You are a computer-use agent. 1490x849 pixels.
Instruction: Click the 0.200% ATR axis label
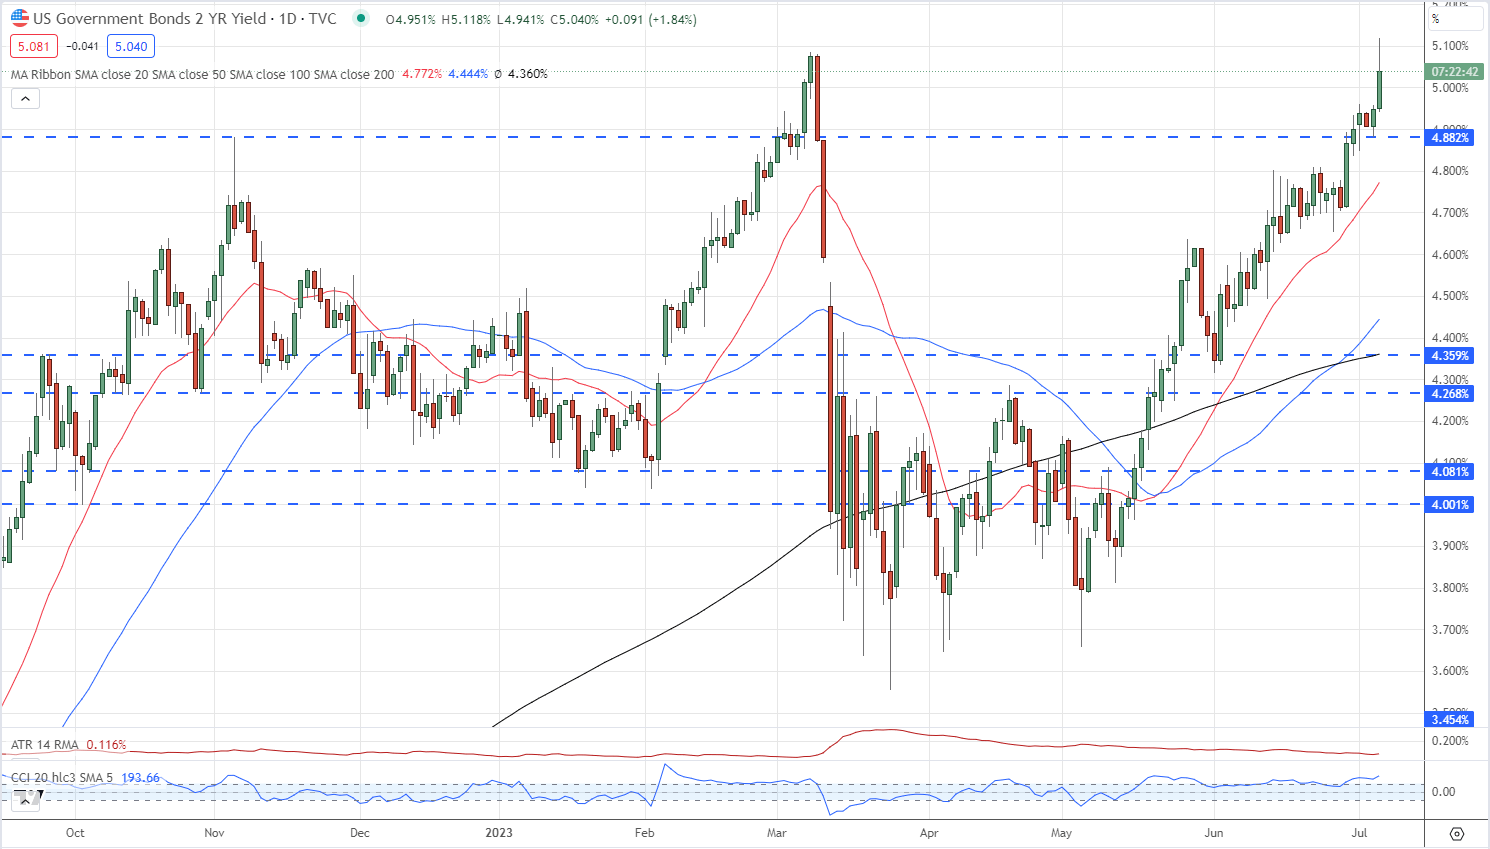tap(1450, 741)
